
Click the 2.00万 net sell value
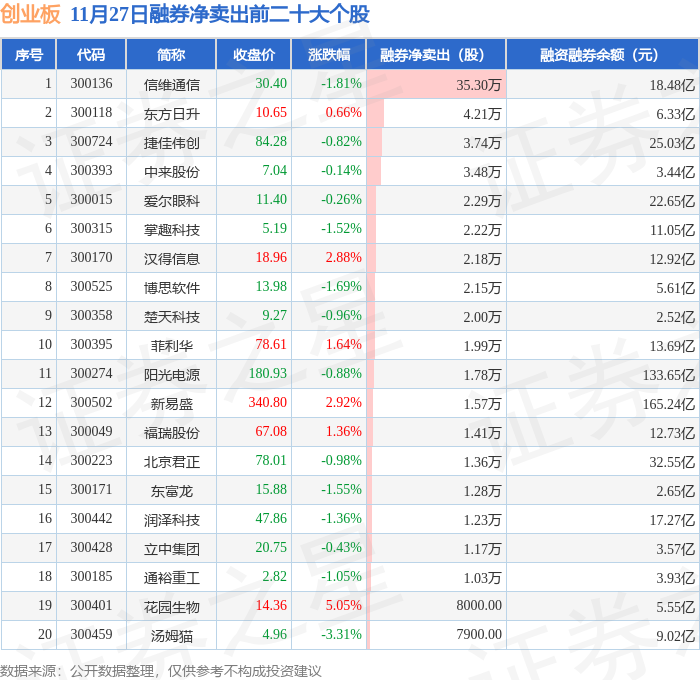(482, 317)
